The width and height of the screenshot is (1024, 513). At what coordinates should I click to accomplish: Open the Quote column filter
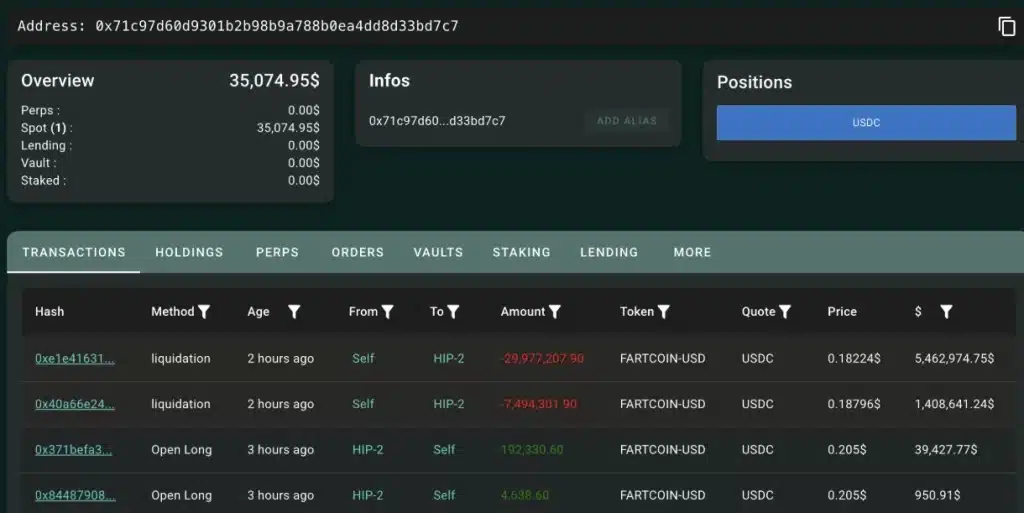[x=785, y=312]
